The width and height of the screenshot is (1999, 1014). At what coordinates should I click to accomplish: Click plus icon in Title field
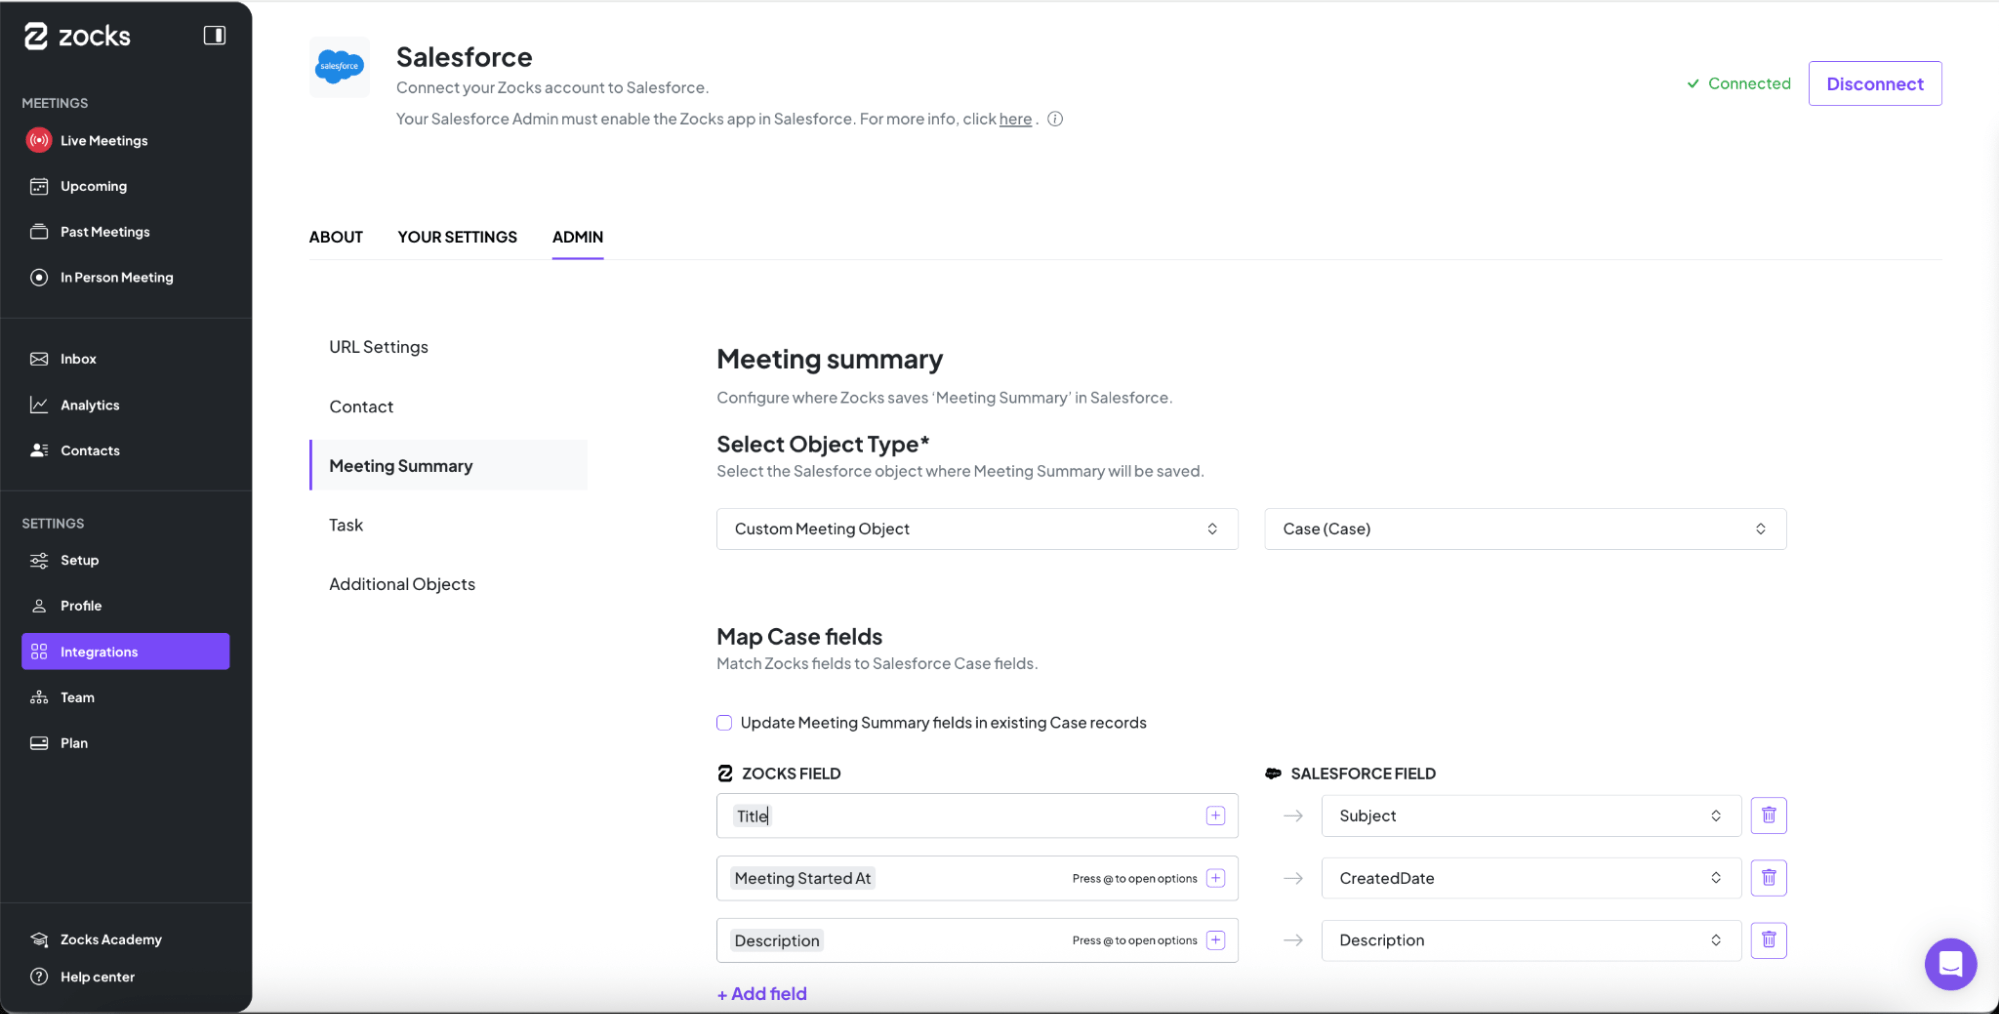tap(1215, 816)
